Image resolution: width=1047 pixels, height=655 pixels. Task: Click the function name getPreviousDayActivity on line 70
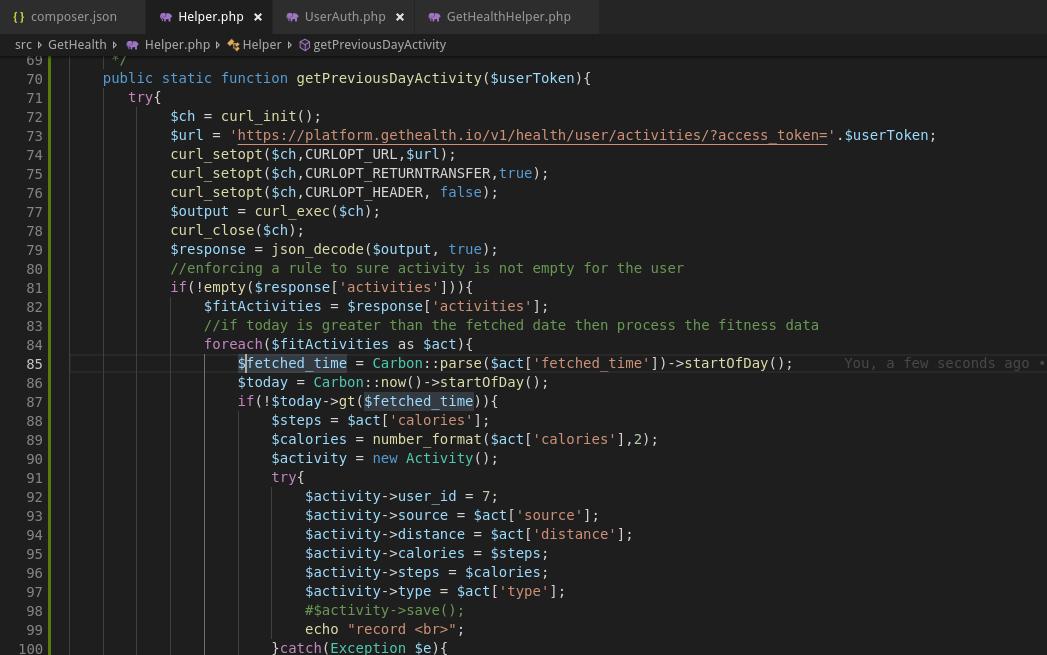(x=389, y=78)
